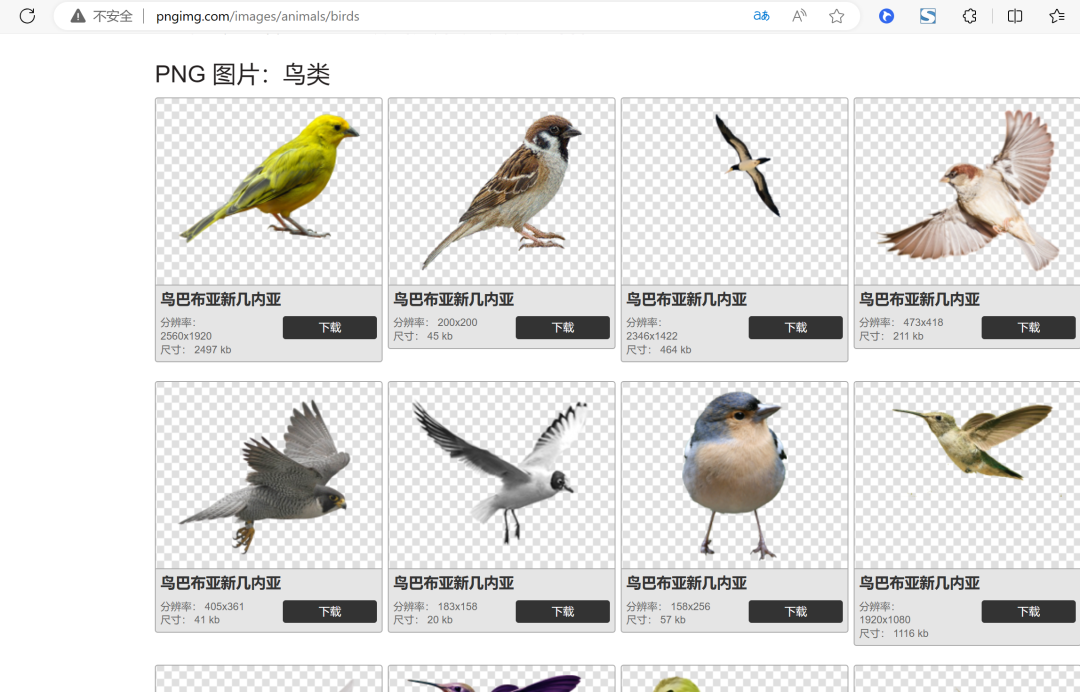1080x692 pixels.
Task: Download the yellow canary image (2560x1920)
Action: coord(330,328)
